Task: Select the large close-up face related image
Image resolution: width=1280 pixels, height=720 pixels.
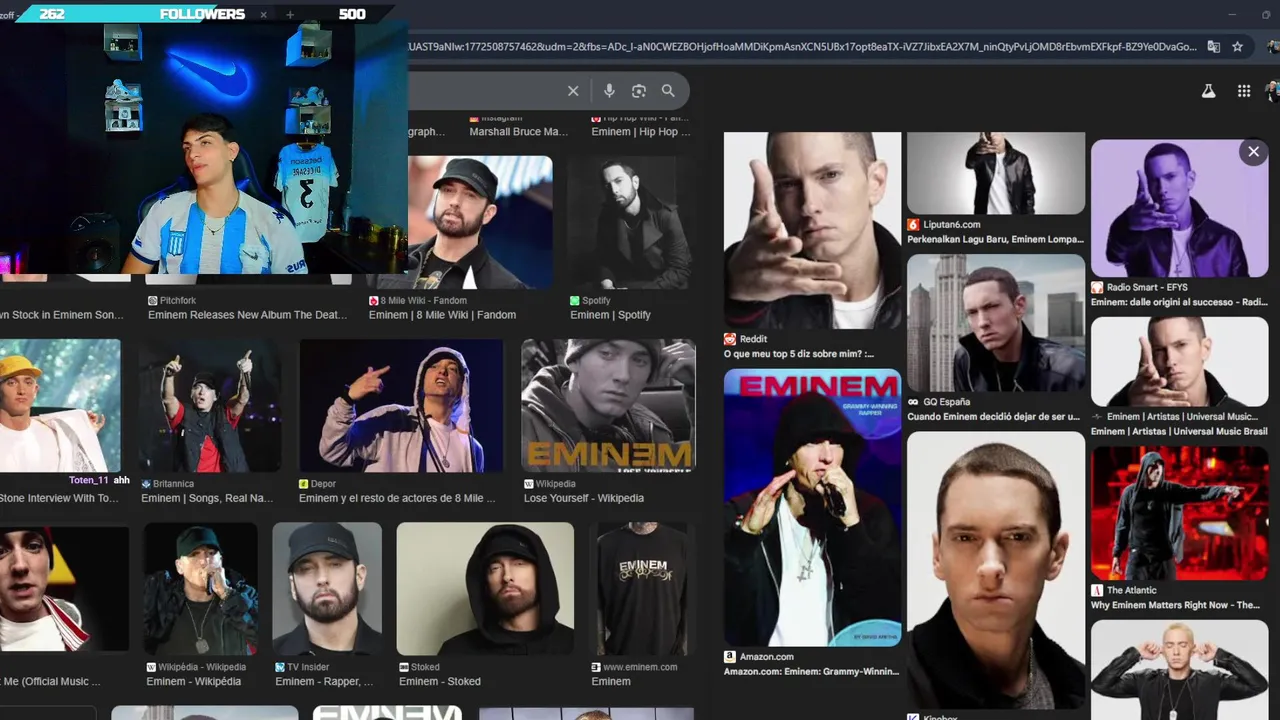Action: [996, 570]
